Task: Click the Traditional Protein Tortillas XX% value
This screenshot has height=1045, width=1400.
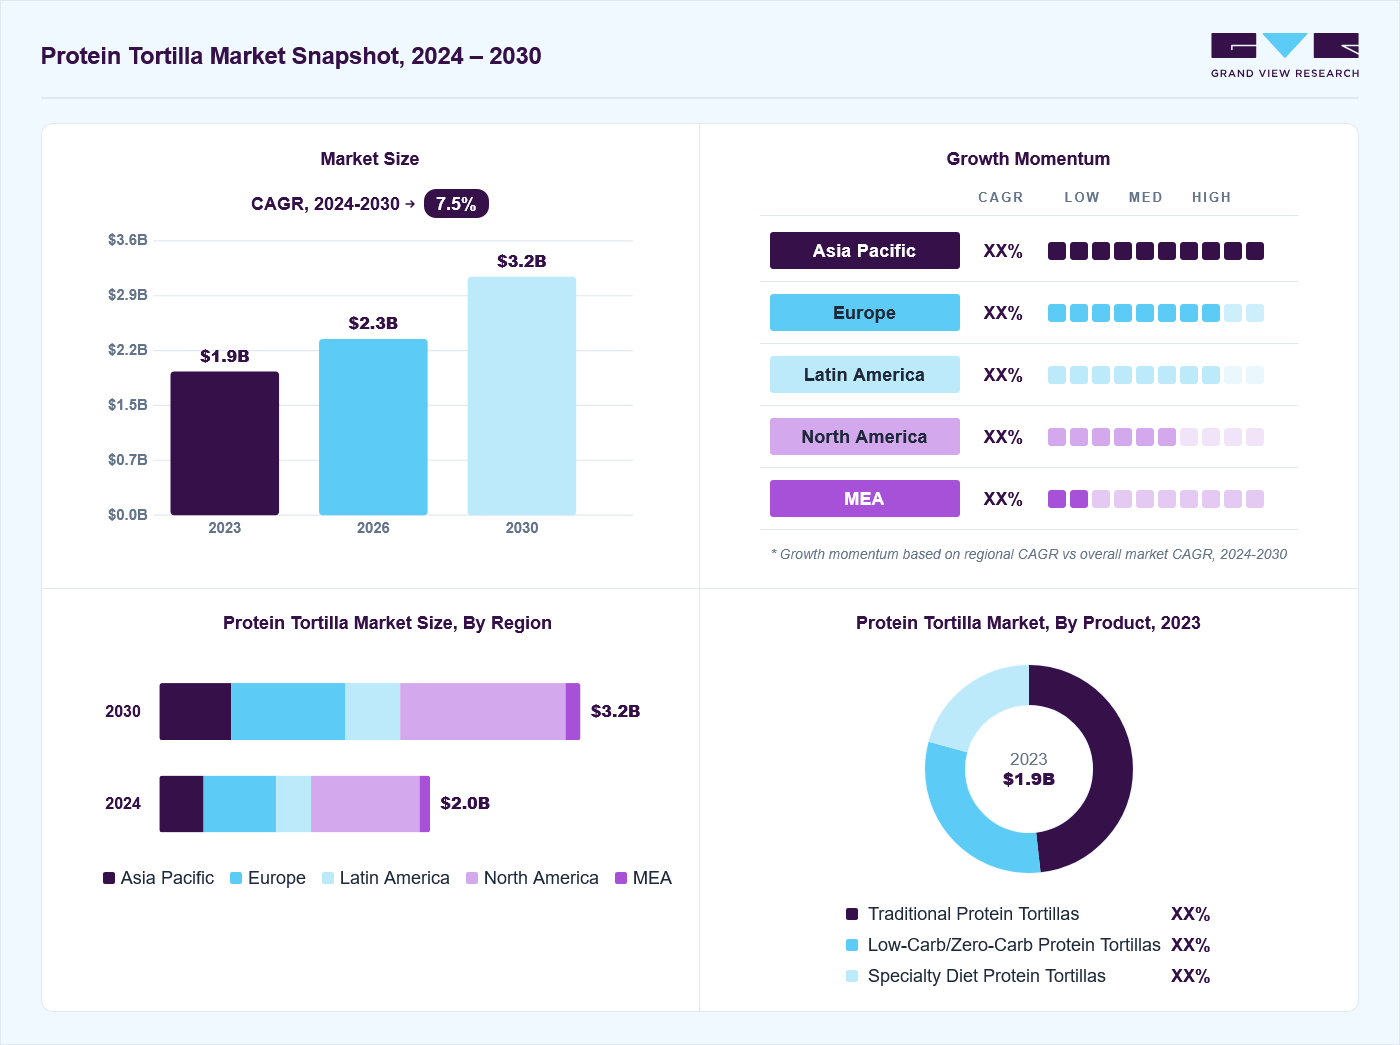Action: click(1191, 914)
